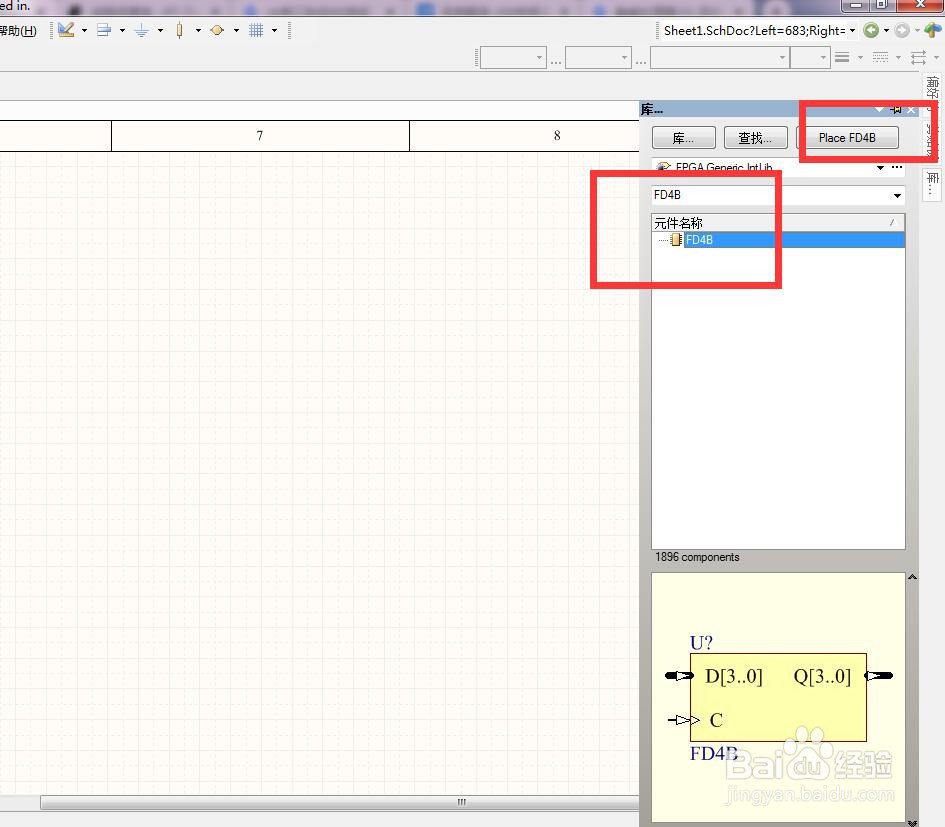Open the navigation address history dropdown
The height and width of the screenshot is (827, 945).
tap(852, 30)
